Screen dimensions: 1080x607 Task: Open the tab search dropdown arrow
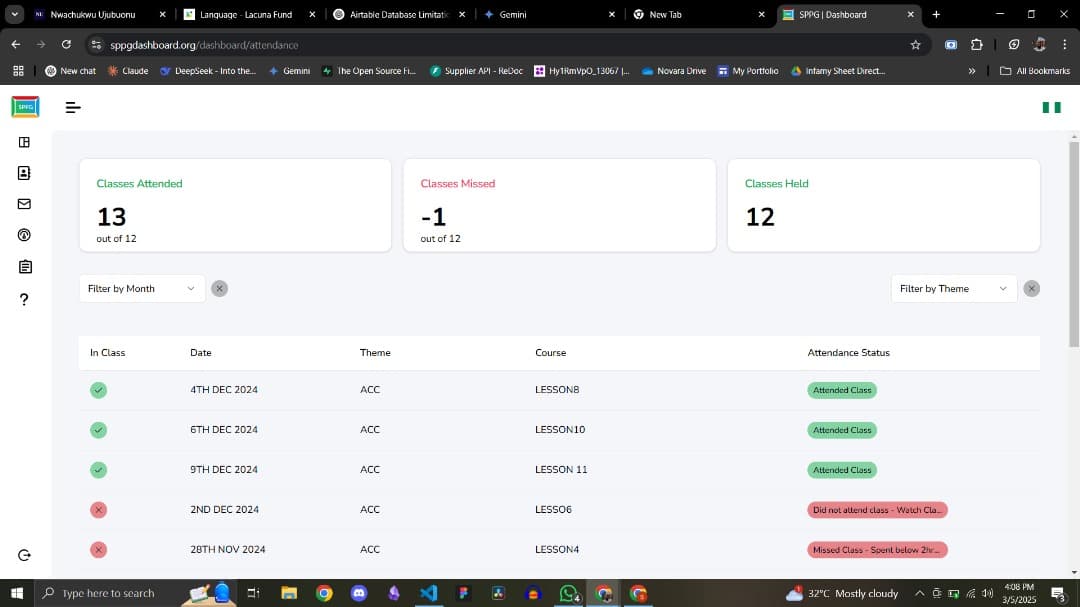[x=14, y=14]
